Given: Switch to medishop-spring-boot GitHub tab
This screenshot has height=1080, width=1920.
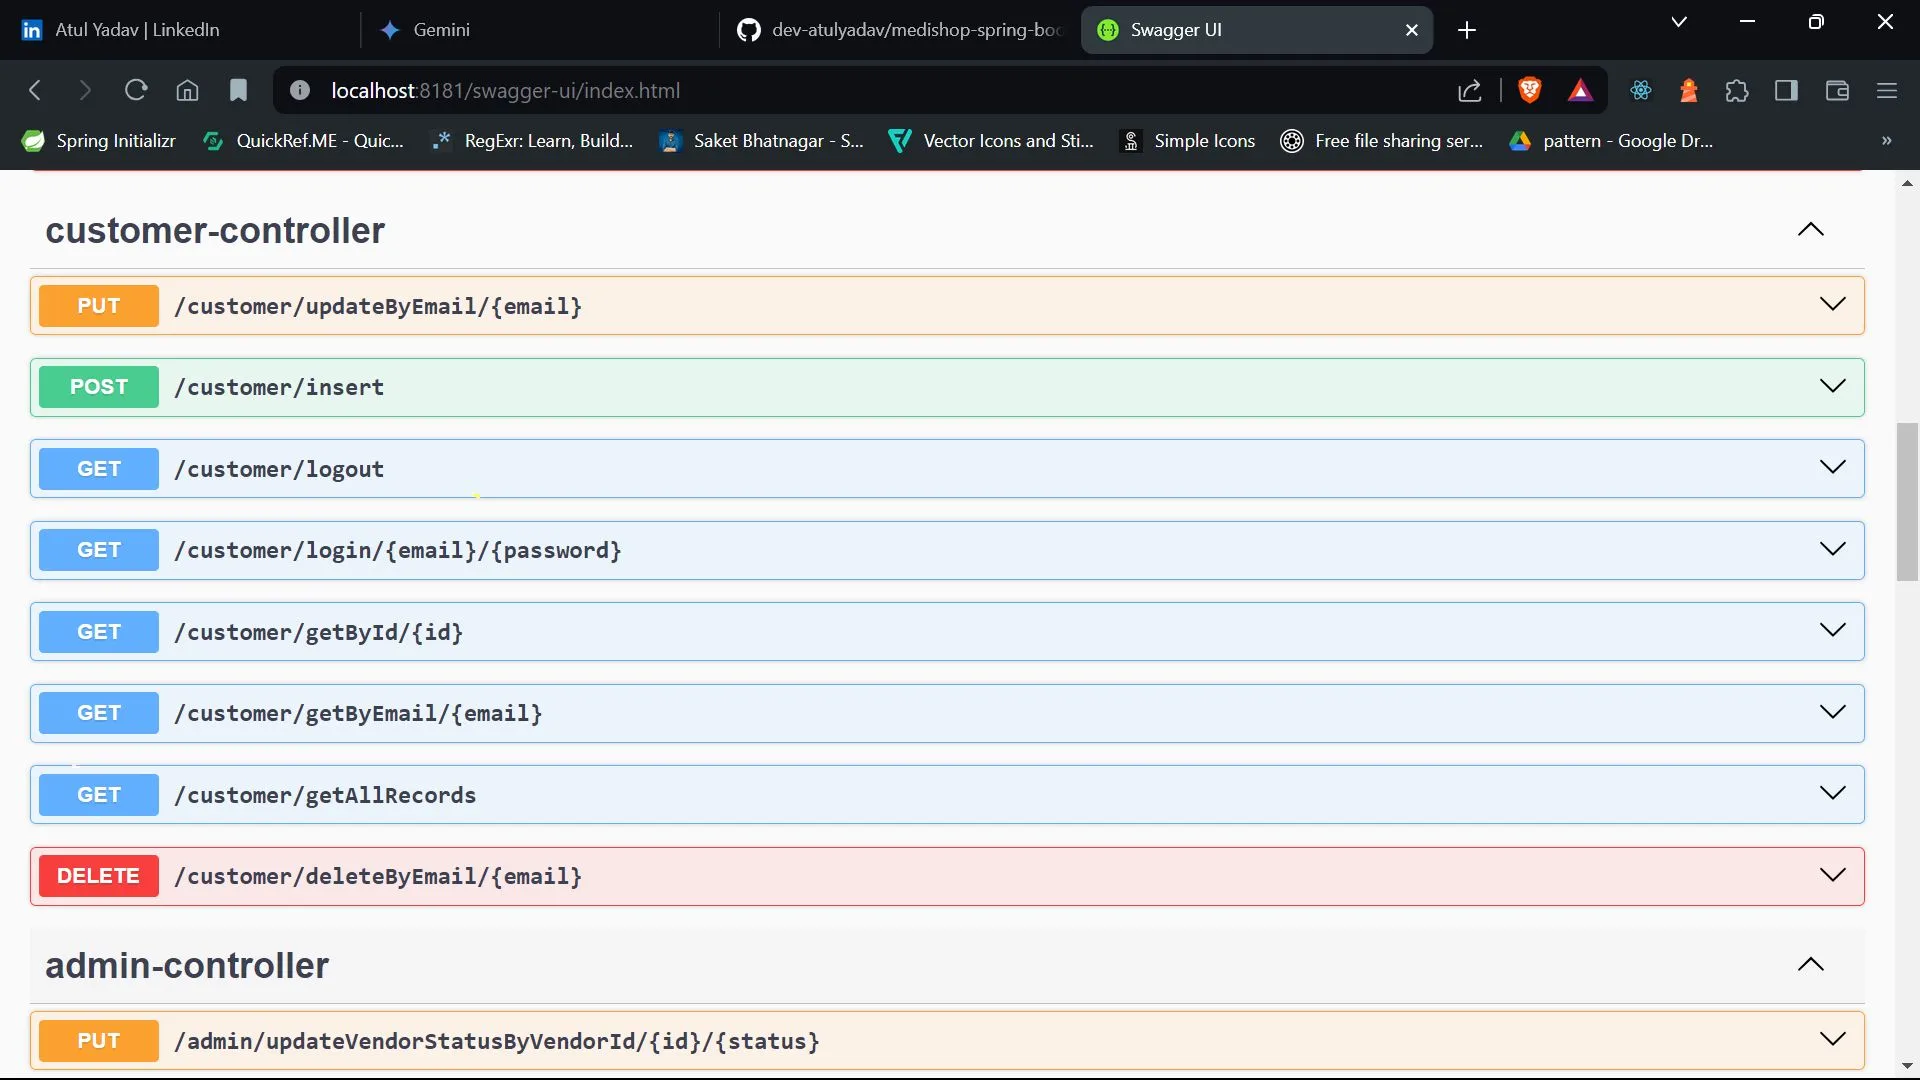Looking at the screenshot, I should (x=900, y=30).
